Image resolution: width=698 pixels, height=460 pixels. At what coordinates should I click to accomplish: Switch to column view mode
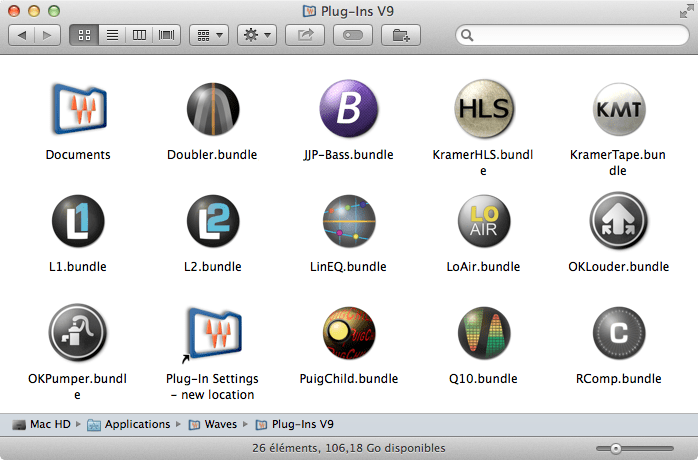click(139, 35)
